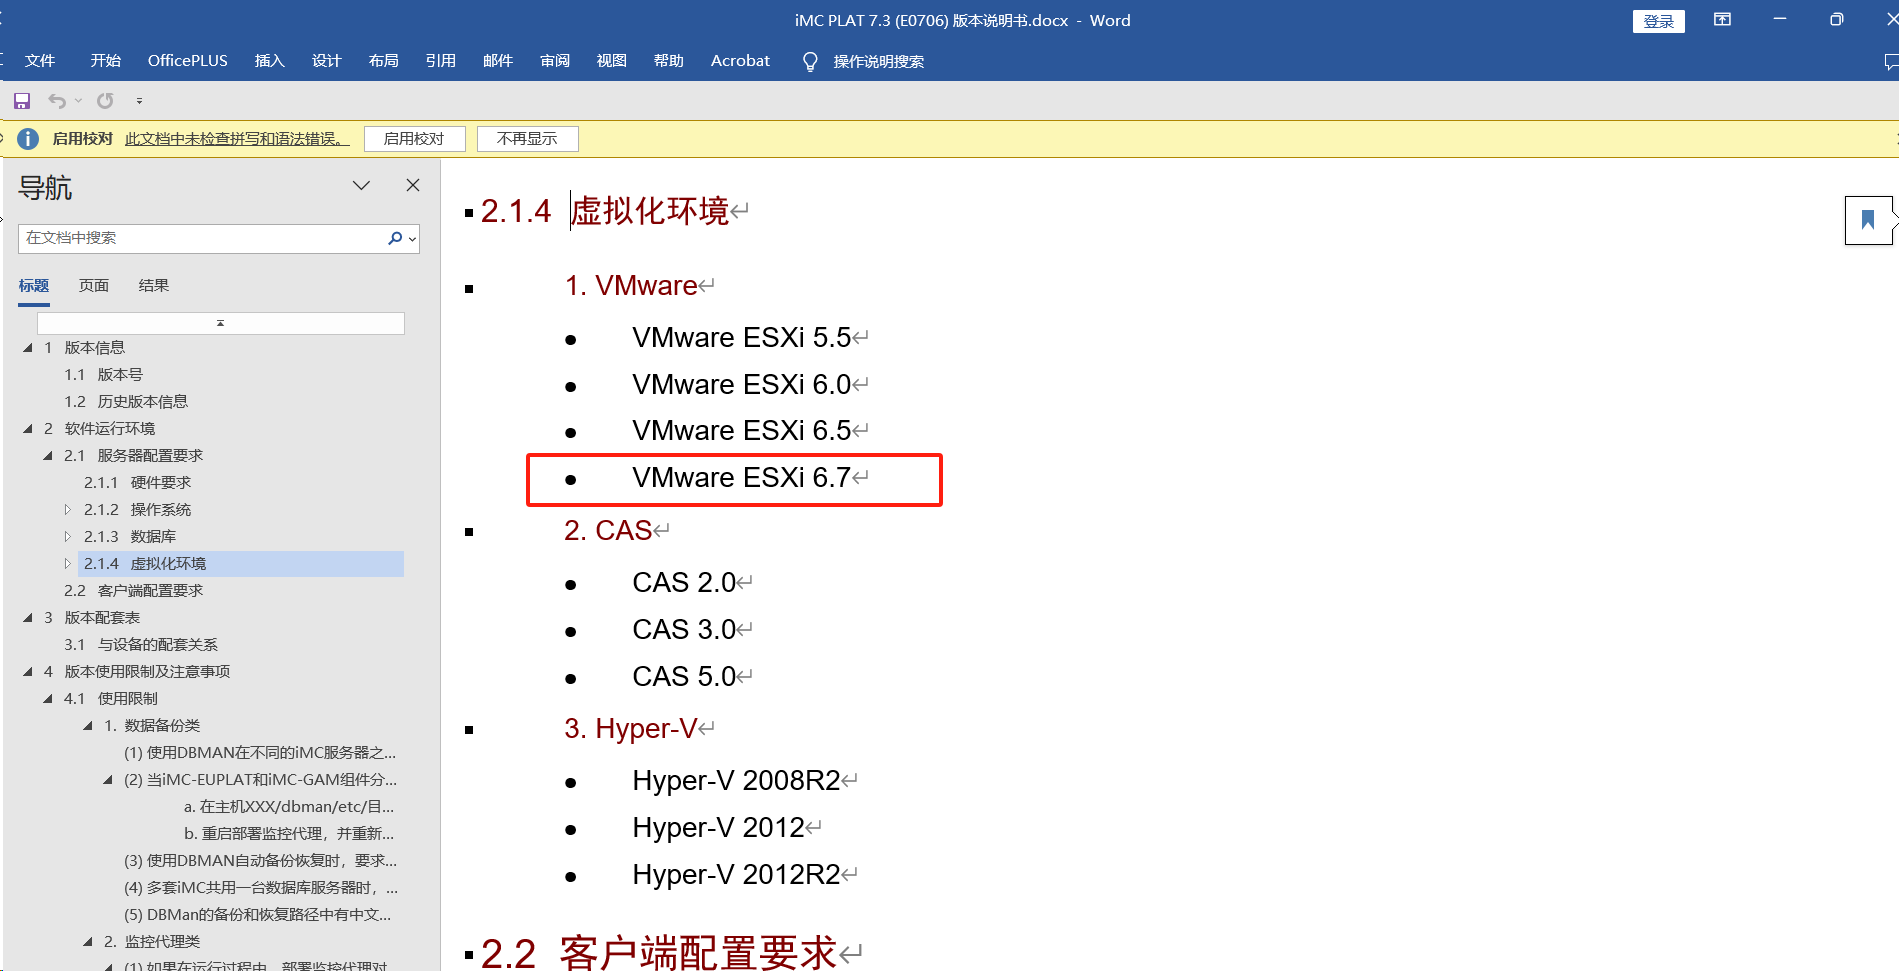Collapse the 2. 监控代理类 heading
The width and height of the screenshot is (1899, 971).
point(88,942)
